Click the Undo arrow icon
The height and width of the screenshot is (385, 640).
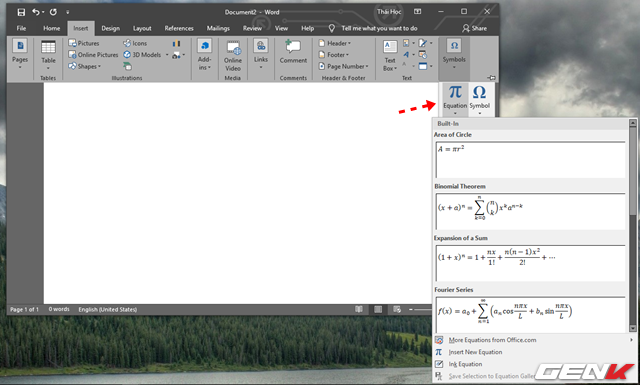click(36, 12)
